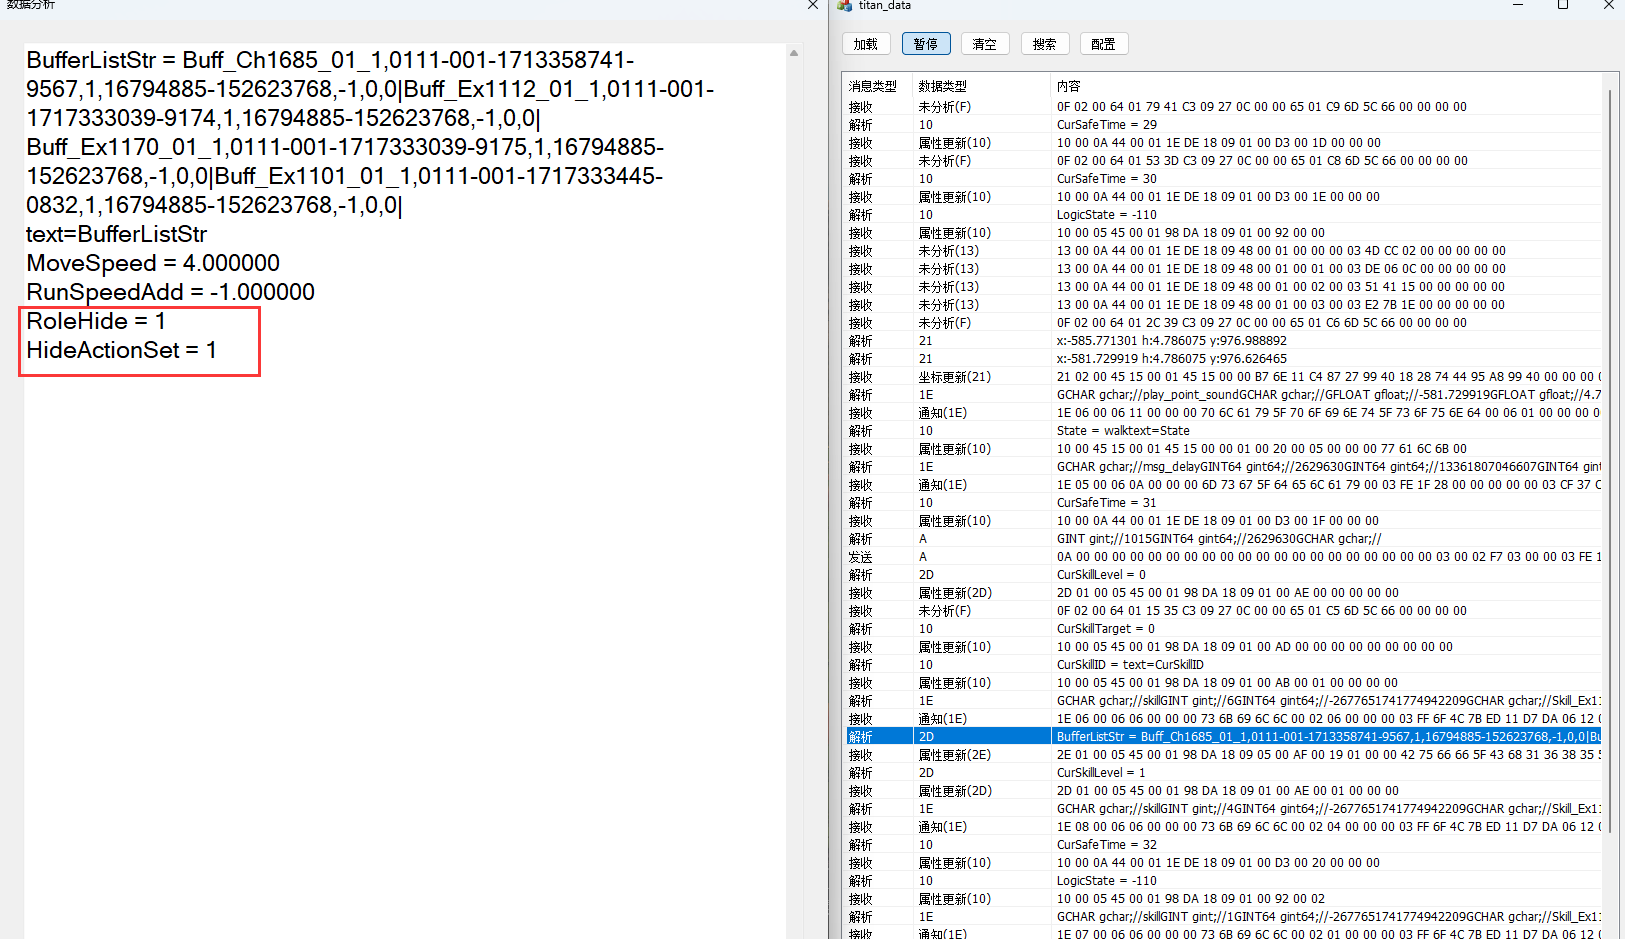This screenshot has height=939, width=1625.
Task: Select row GCHAR gchar;//msg_delay
Action: click(1224, 467)
